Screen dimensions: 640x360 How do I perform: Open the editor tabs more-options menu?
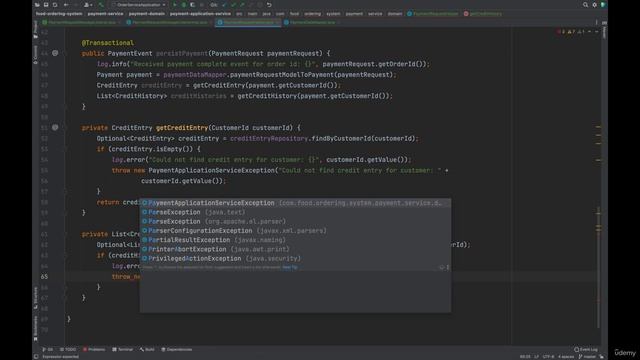pos(596,22)
